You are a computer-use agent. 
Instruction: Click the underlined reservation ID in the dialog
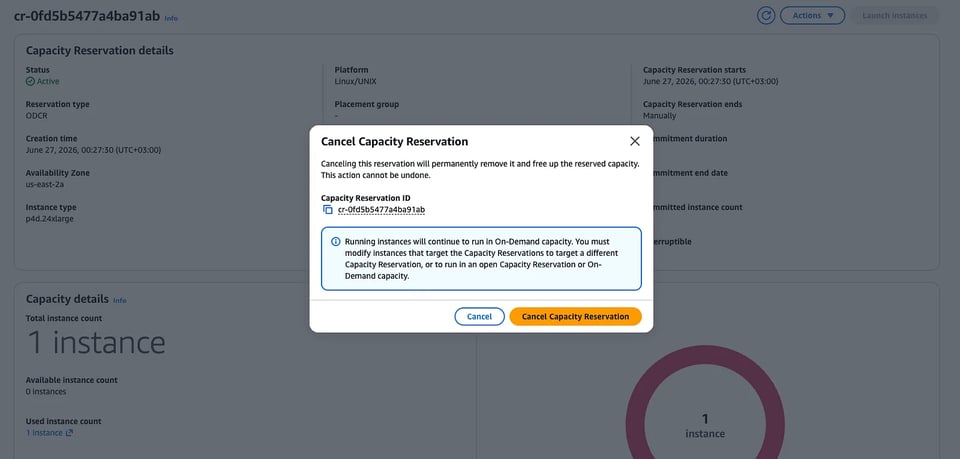click(x=381, y=210)
